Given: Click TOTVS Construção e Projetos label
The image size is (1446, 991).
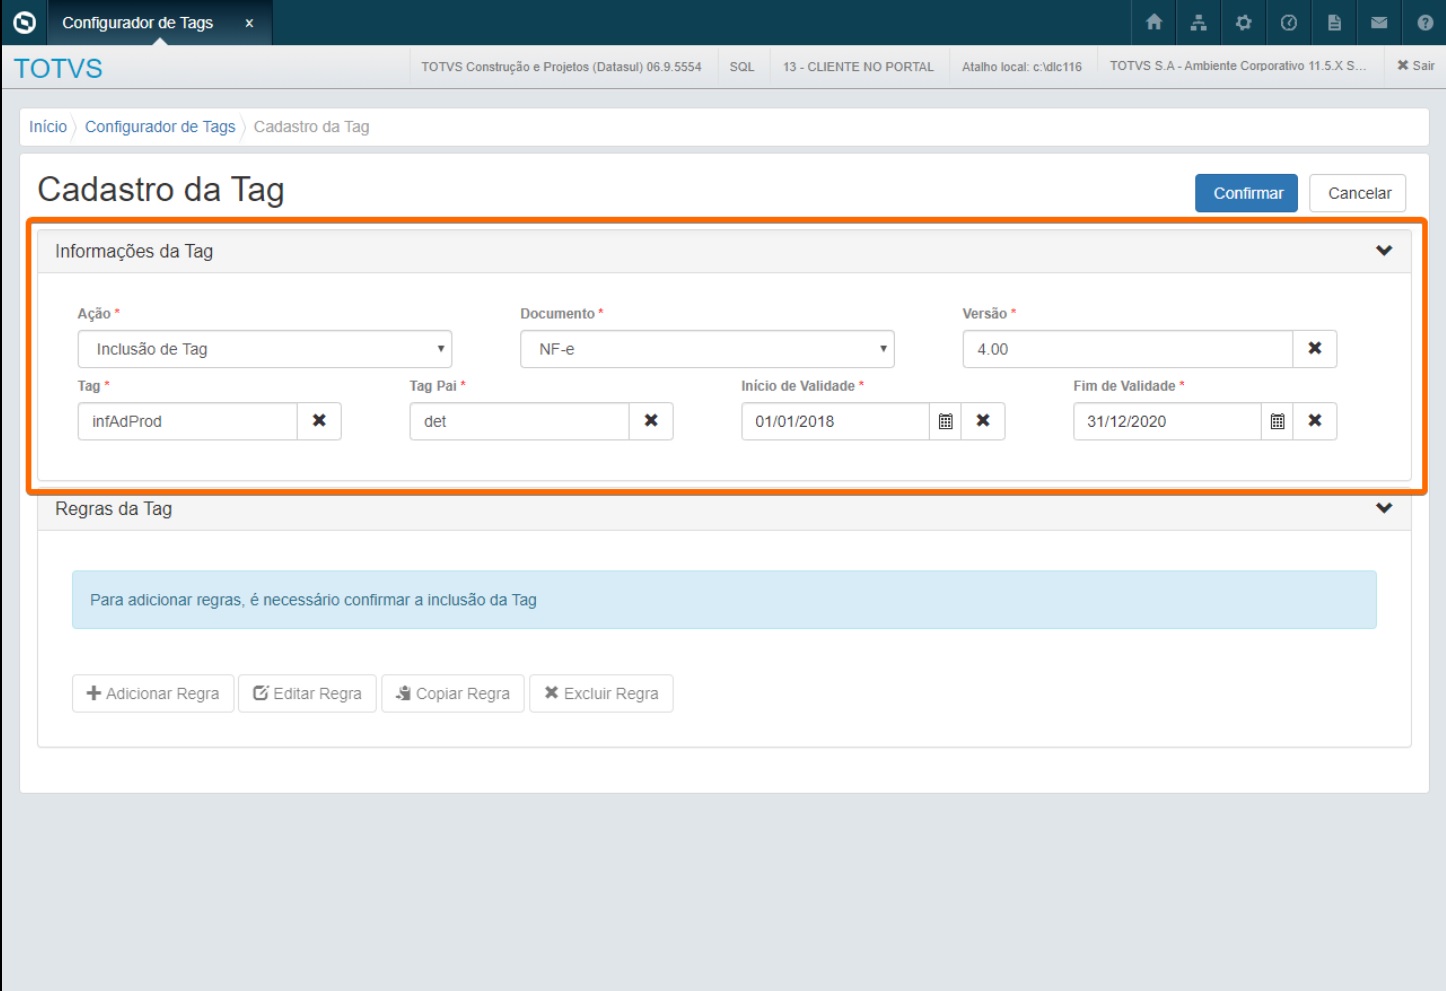Looking at the screenshot, I should click(561, 67).
